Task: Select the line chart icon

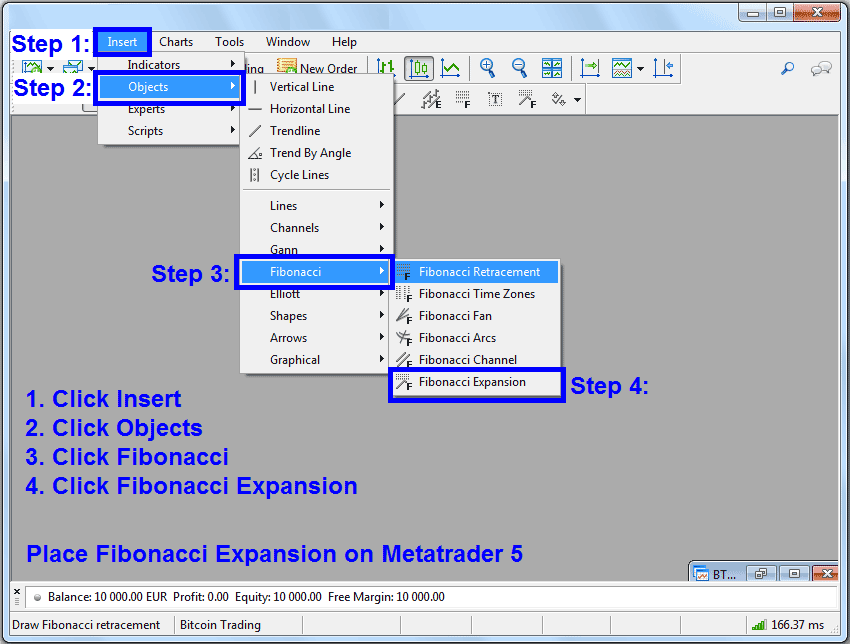Action: (x=450, y=68)
